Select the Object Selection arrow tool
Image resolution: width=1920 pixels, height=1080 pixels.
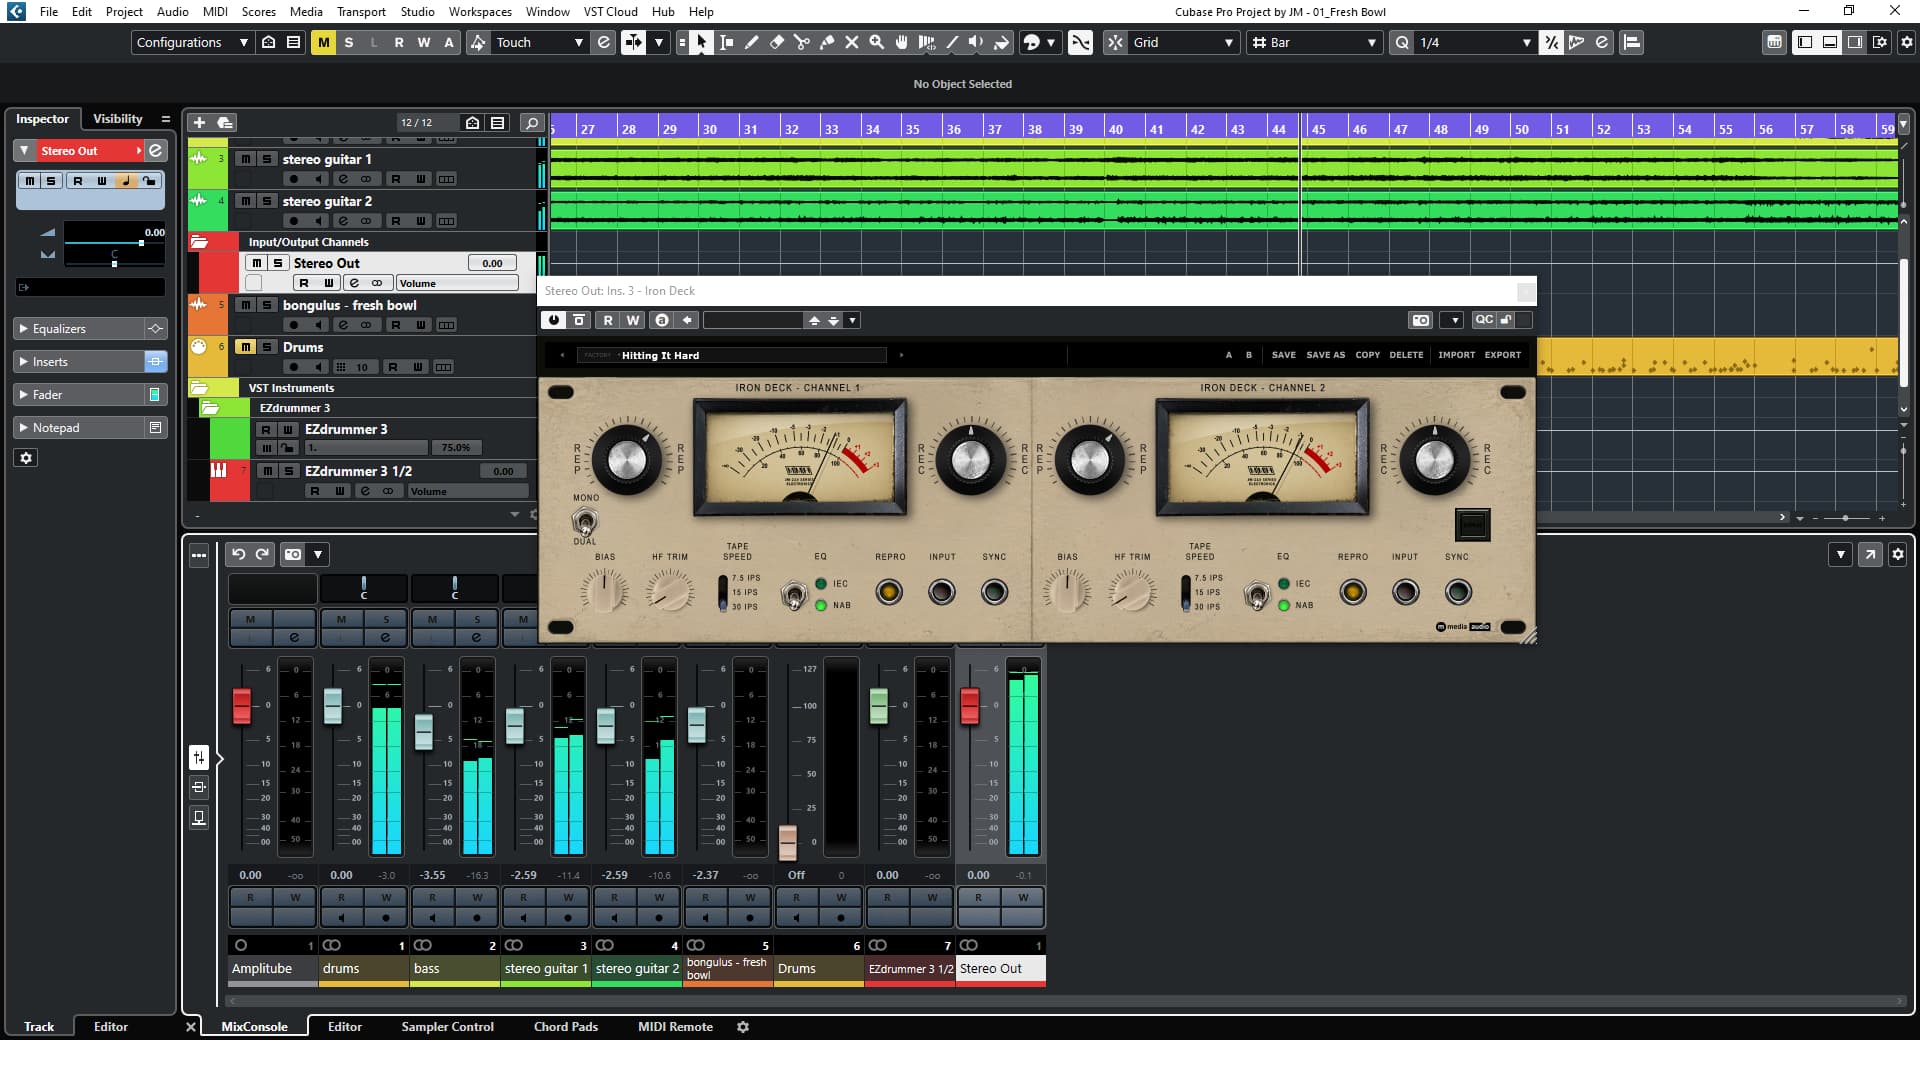pos(701,42)
